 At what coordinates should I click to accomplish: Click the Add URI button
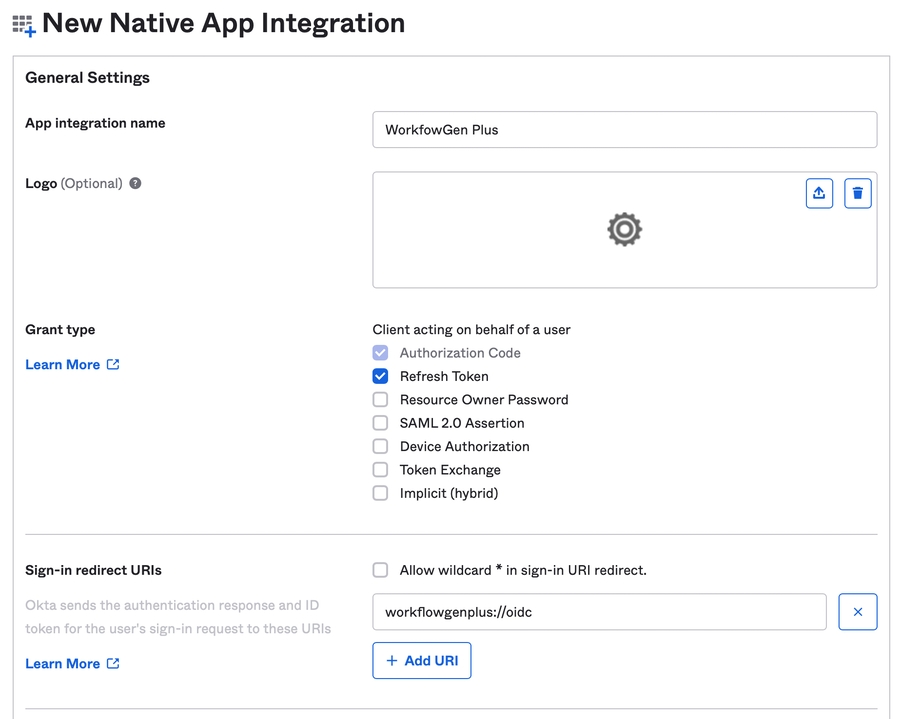pyautogui.click(x=421, y=661)
